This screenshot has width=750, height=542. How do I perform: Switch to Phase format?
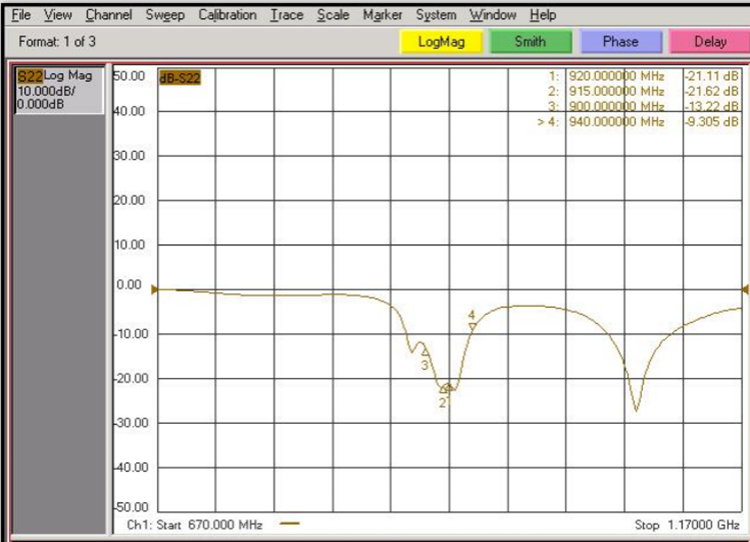[x=620, y=42]
